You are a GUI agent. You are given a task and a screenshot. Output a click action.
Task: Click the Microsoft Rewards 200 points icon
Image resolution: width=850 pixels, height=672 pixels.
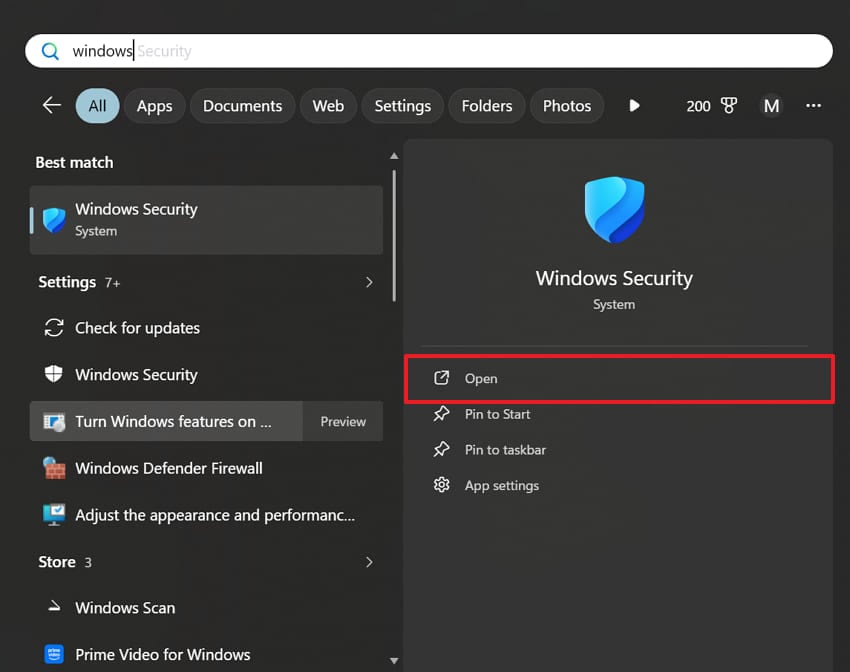point(711,105)
